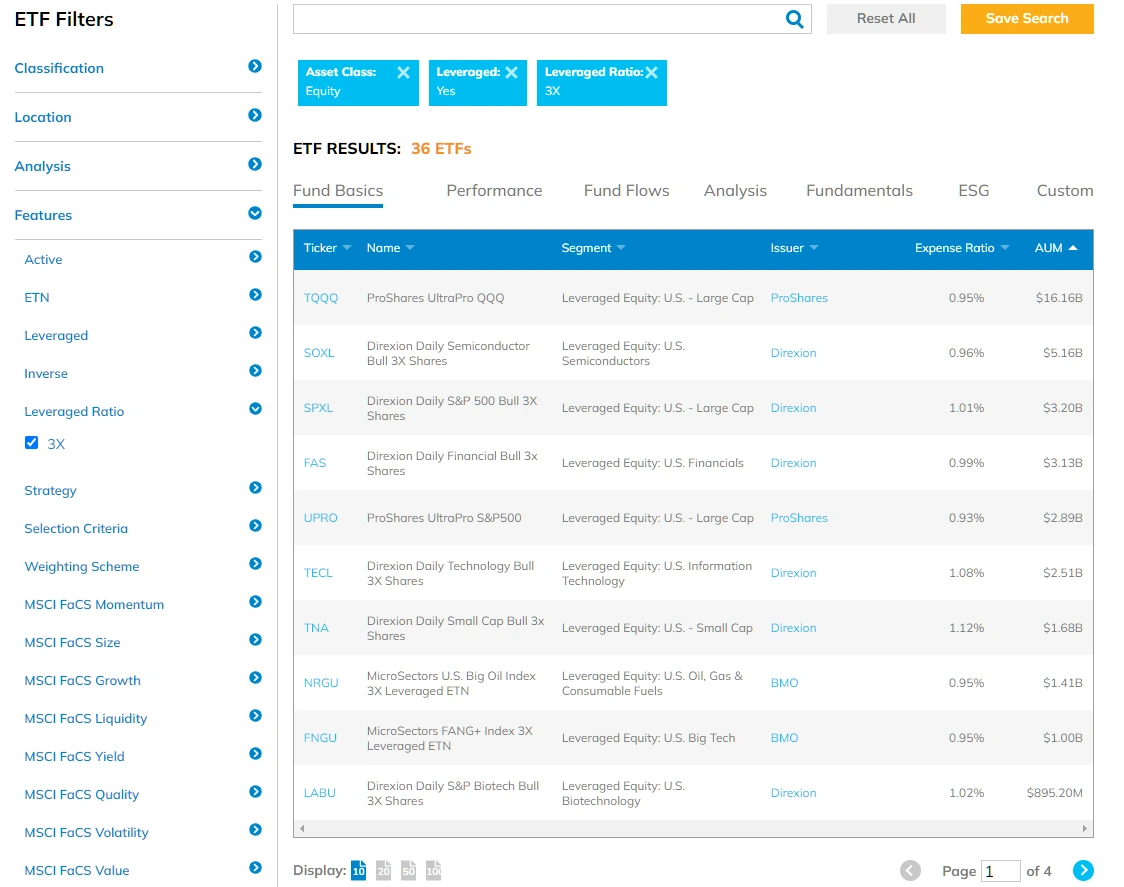The image size is (1124, 887).
Task: Expand the MSCI FaCS Volatility filter
Action: [x=255, y=830]
